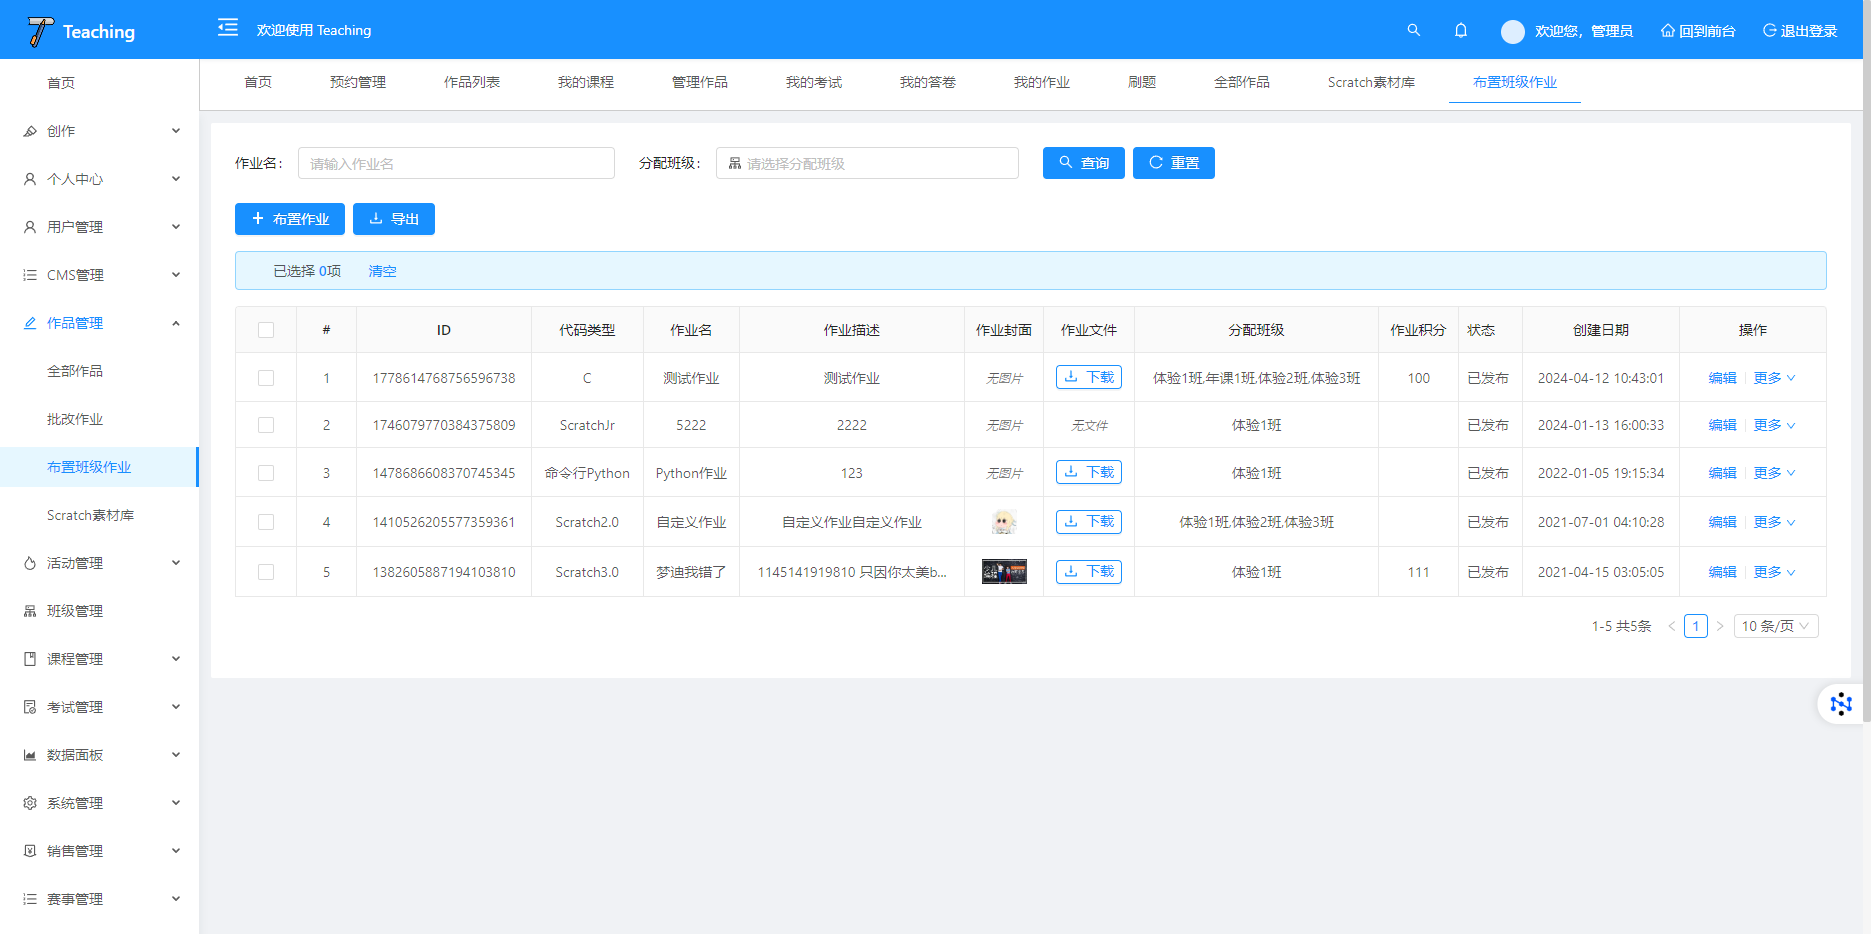Open the cover thumbnail of 梦迪我错了 row
The height and width of the screenshot is (934, 1871).
(x=1004, y=572)
